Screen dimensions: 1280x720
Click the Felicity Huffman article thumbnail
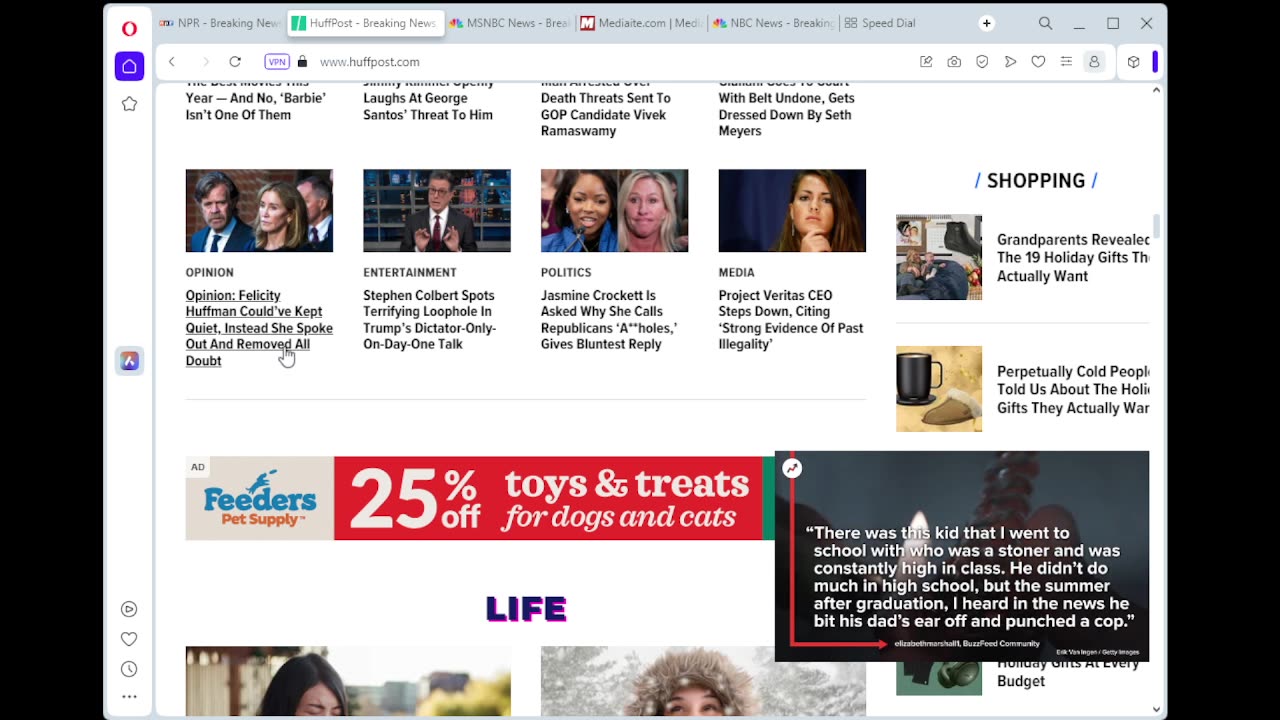click(x=259, y=211)
